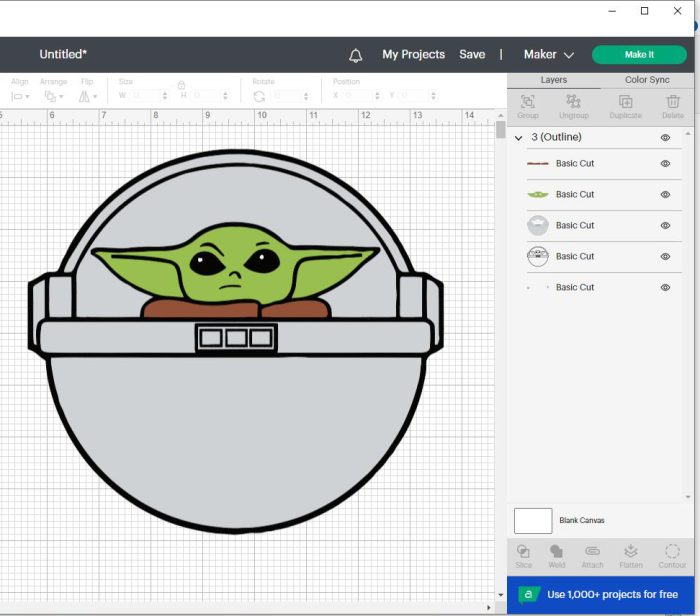This screenshot has width=700, height=616.
Task: Toggle visibility of 3 (Outline) group
Action: point(665,137)
